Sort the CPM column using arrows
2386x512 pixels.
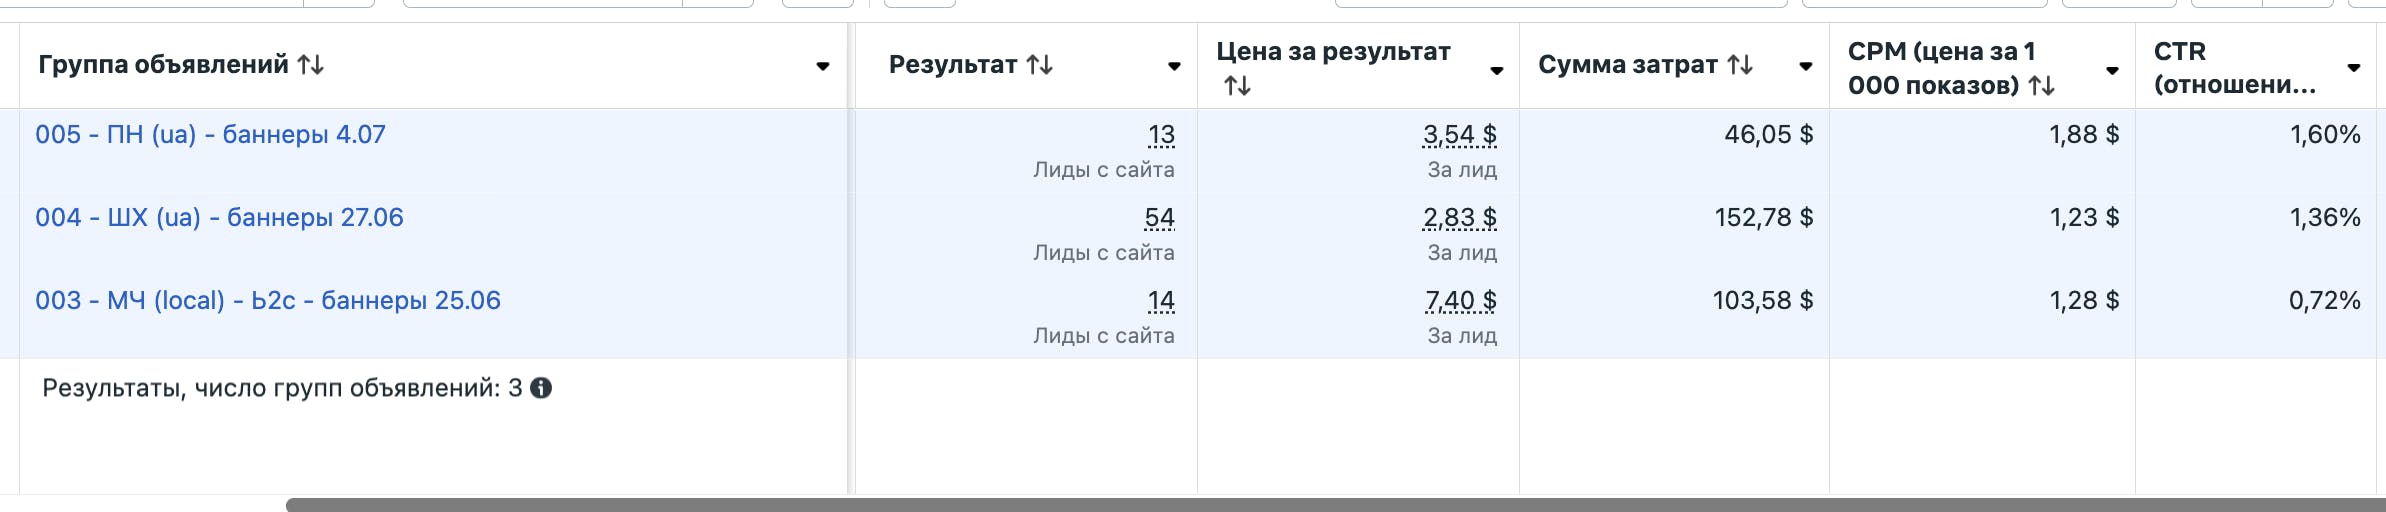tap(2041, 86)
